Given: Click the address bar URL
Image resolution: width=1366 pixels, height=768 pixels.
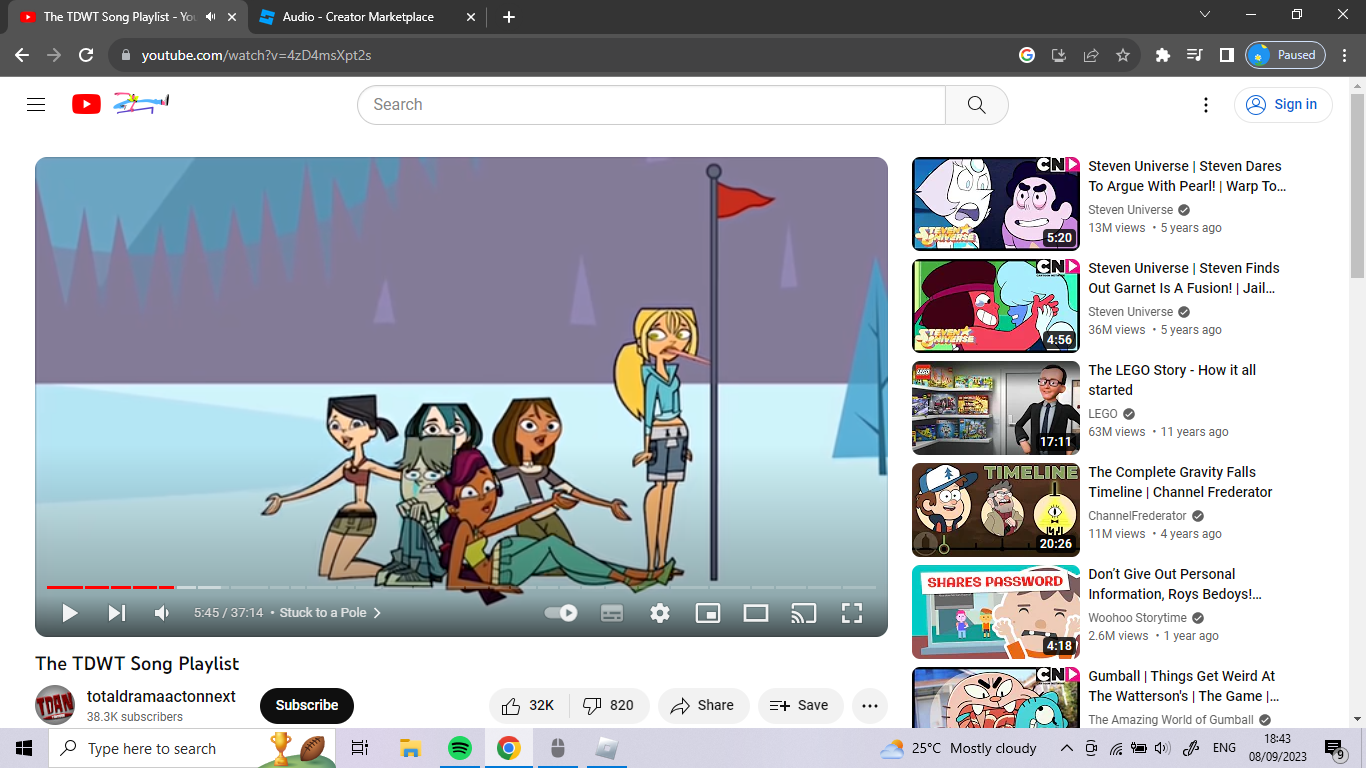Looking at the screenshot, I should tap(256, 55).
